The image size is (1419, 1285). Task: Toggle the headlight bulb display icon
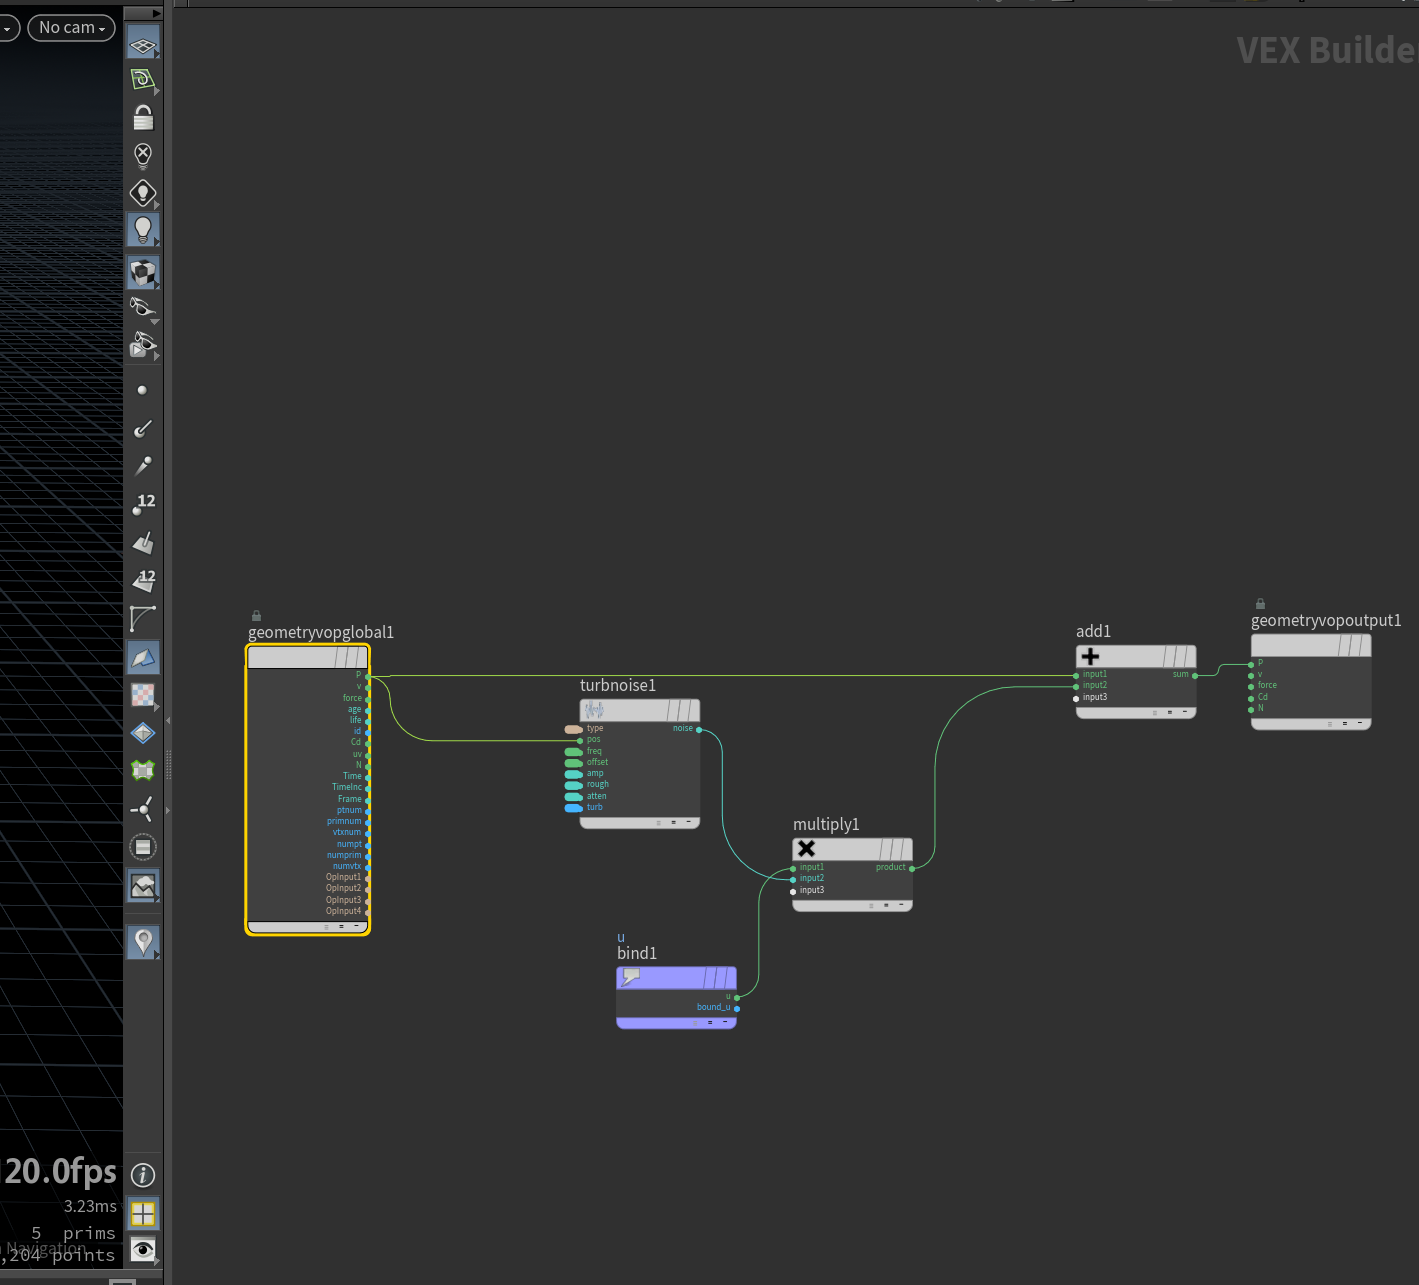click(x=143, y=230)
